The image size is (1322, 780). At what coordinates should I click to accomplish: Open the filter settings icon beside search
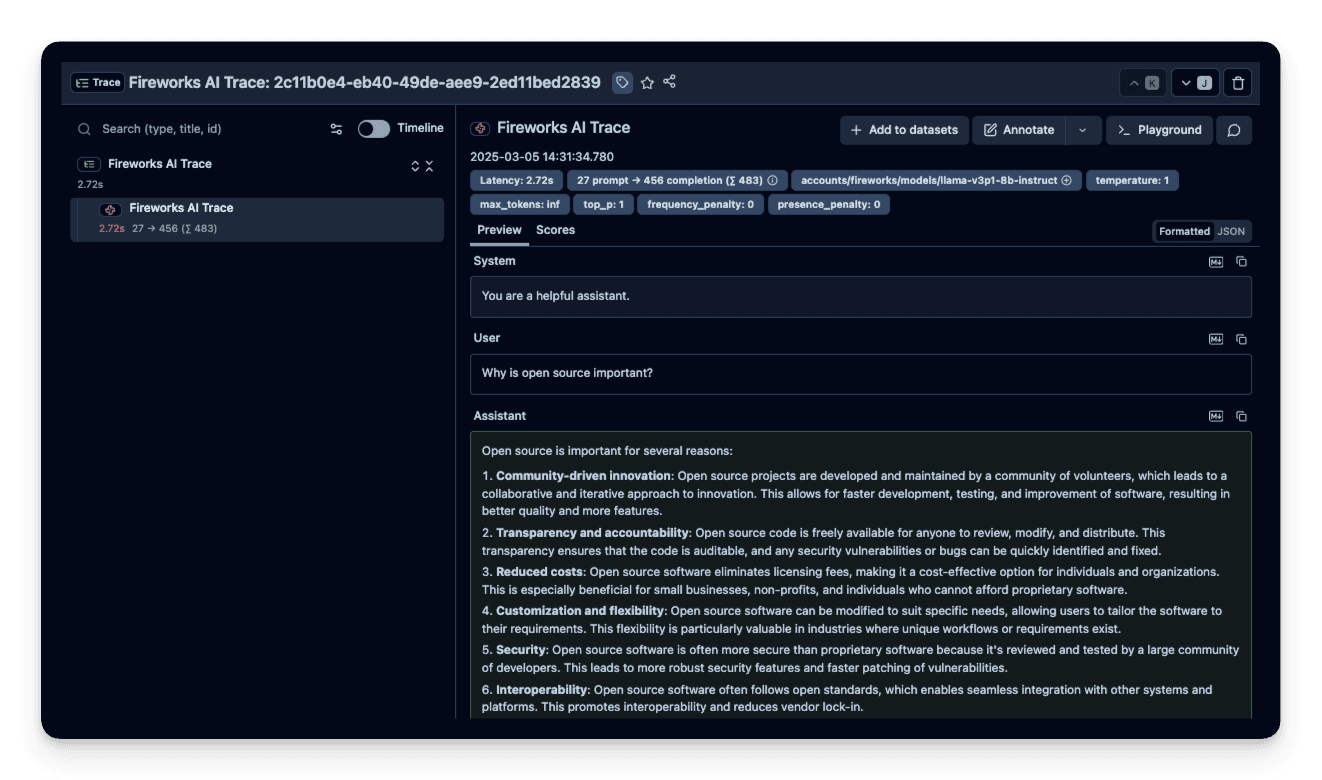coord(336,129)
